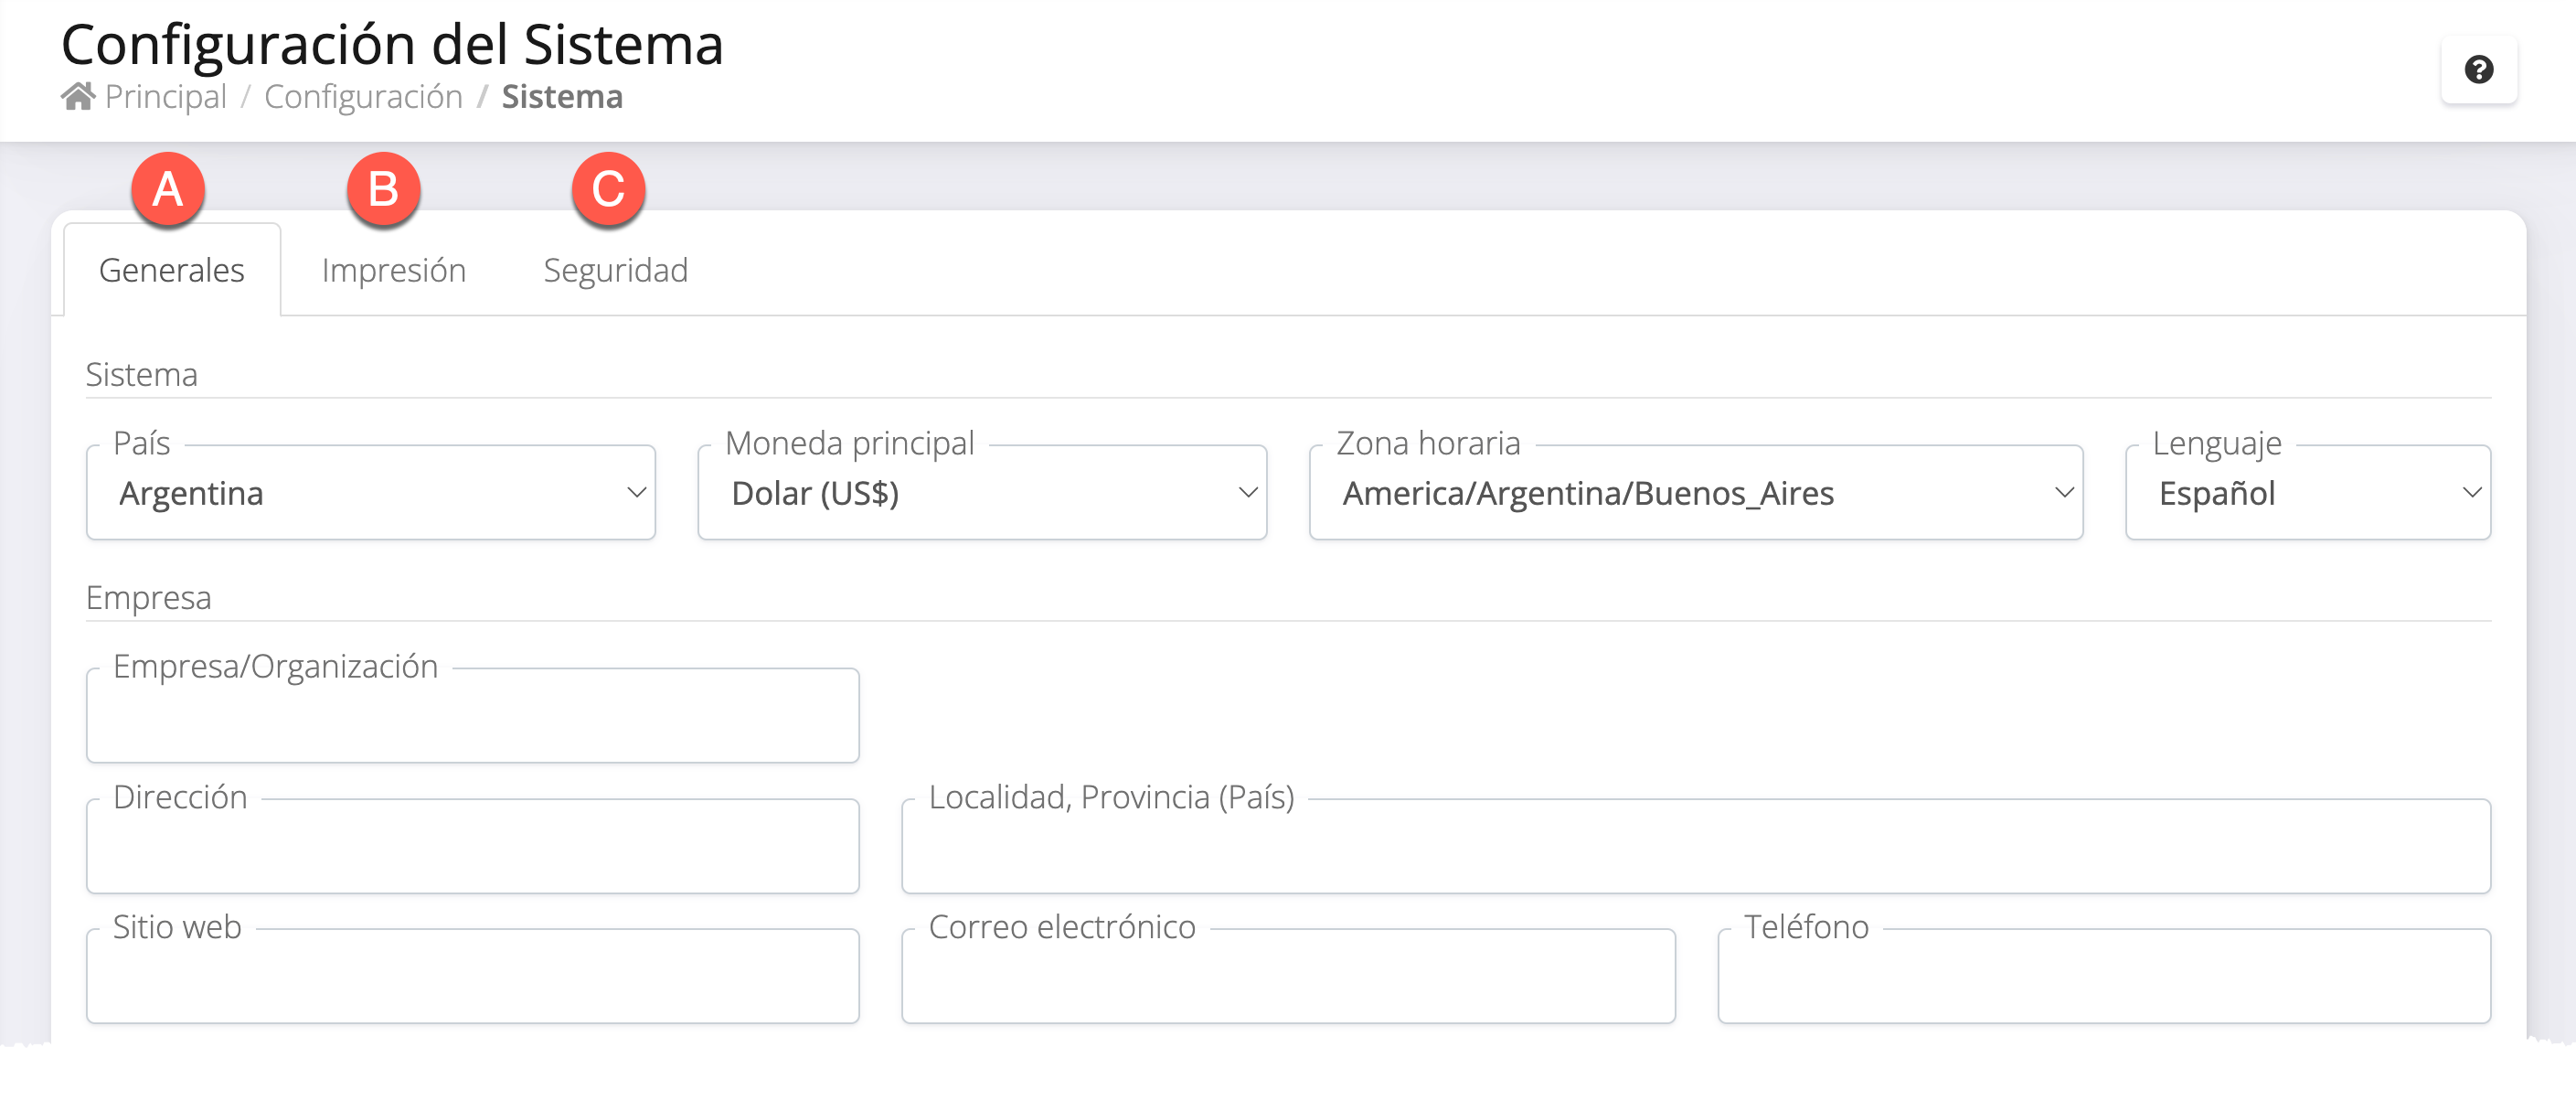The image size is (2576, 1101).
Task: Open the Configuración breadcrumb link
Action: pyautogui.click(x=363, y=97)
